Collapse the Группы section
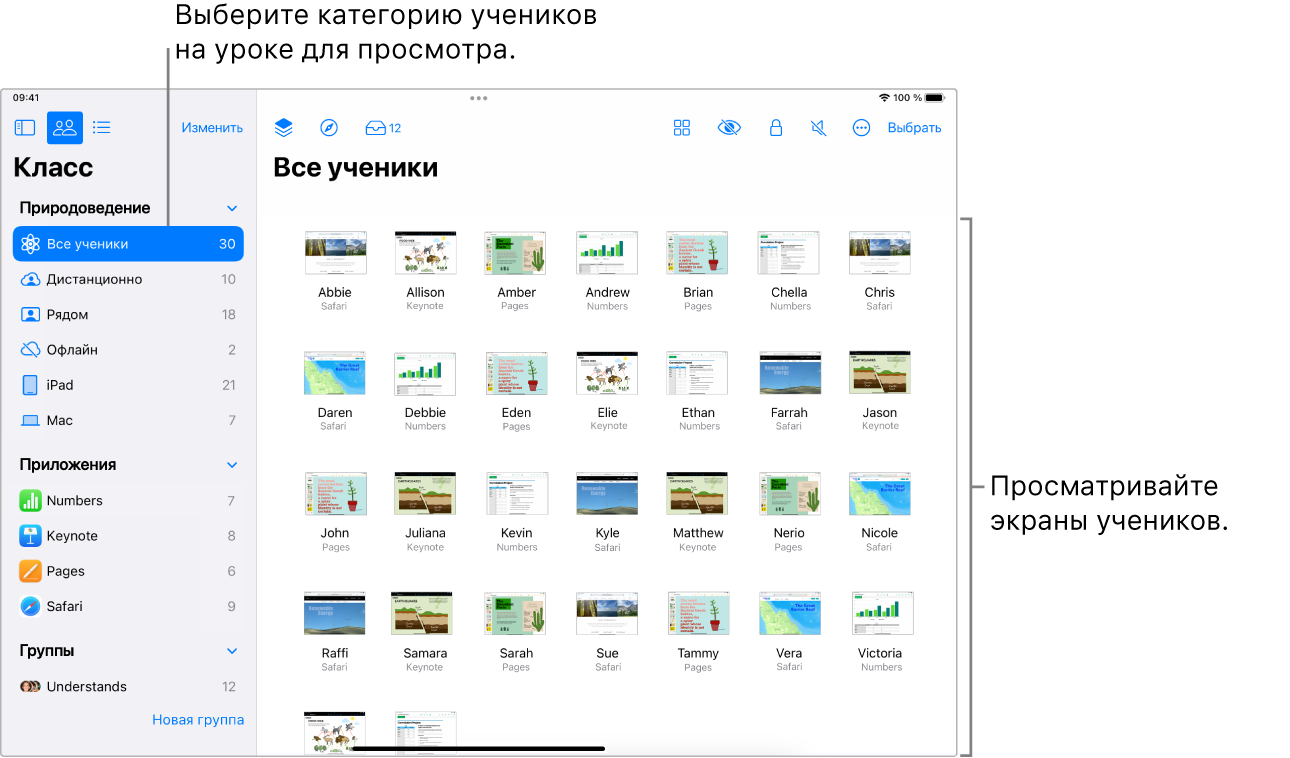This screenshot has height=758, width=1290. click(x=232, y=650)
